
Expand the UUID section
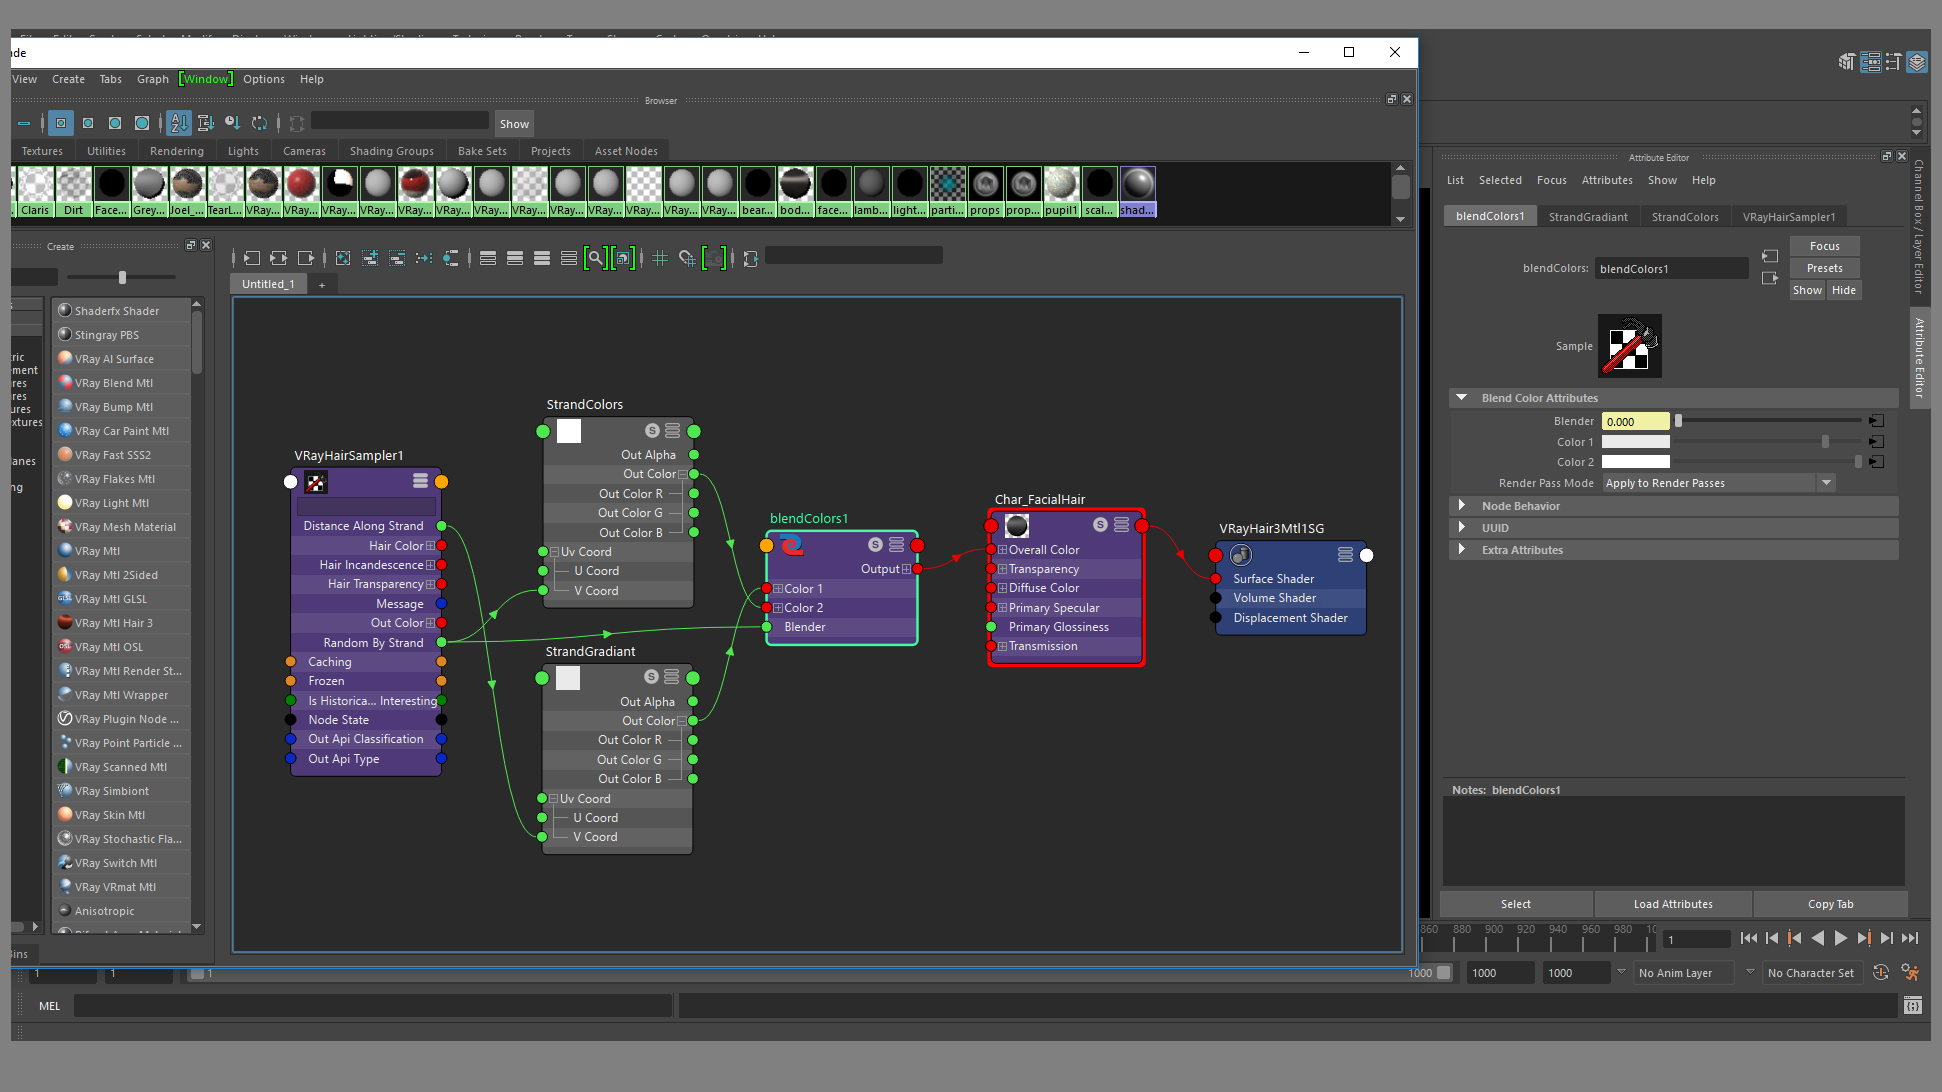(1462, 528)
